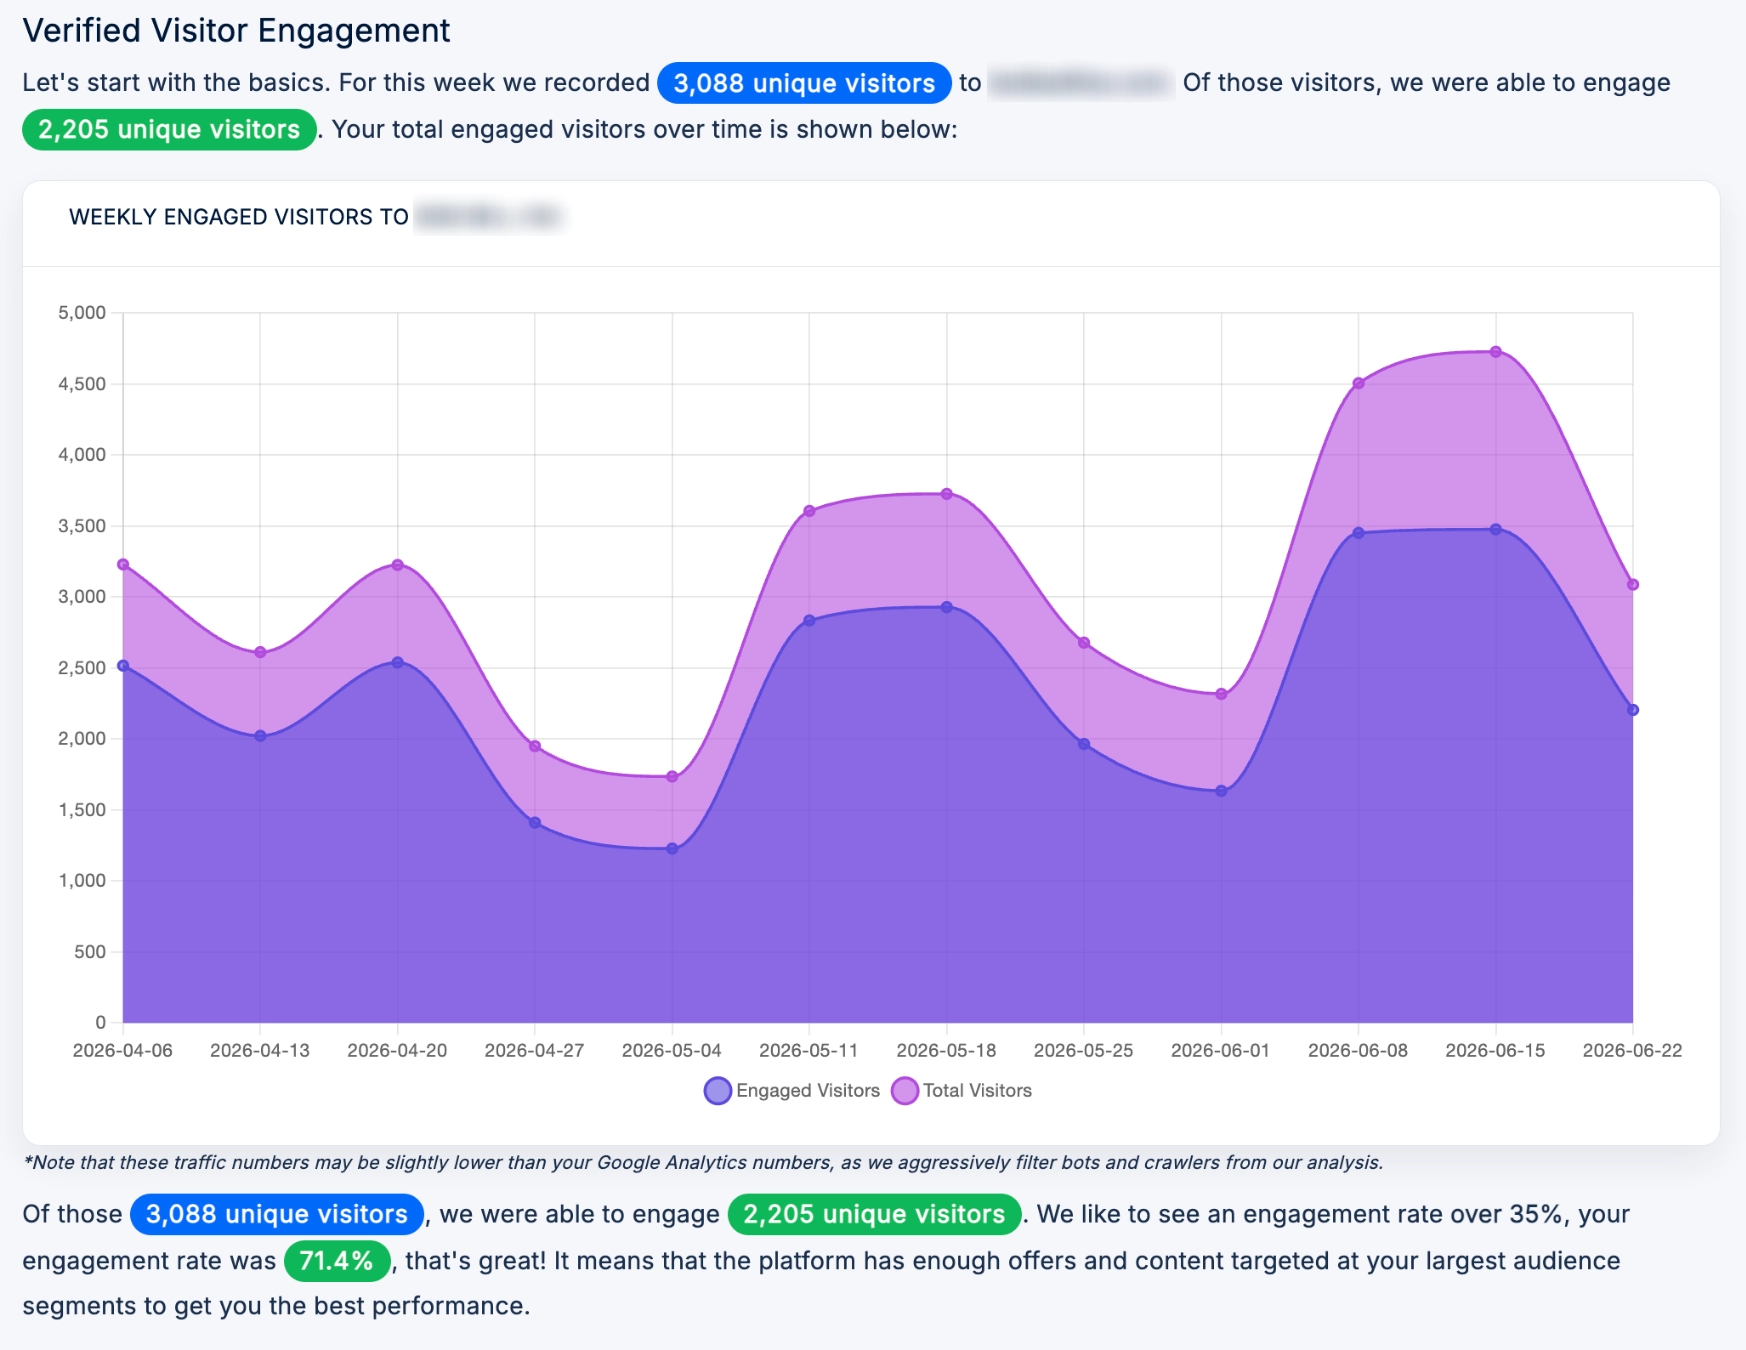This screenshot has width=1746, height=1350.
Task: Select the Total Visitors point for 2026-04-13
Action: (x=260, y=652)
